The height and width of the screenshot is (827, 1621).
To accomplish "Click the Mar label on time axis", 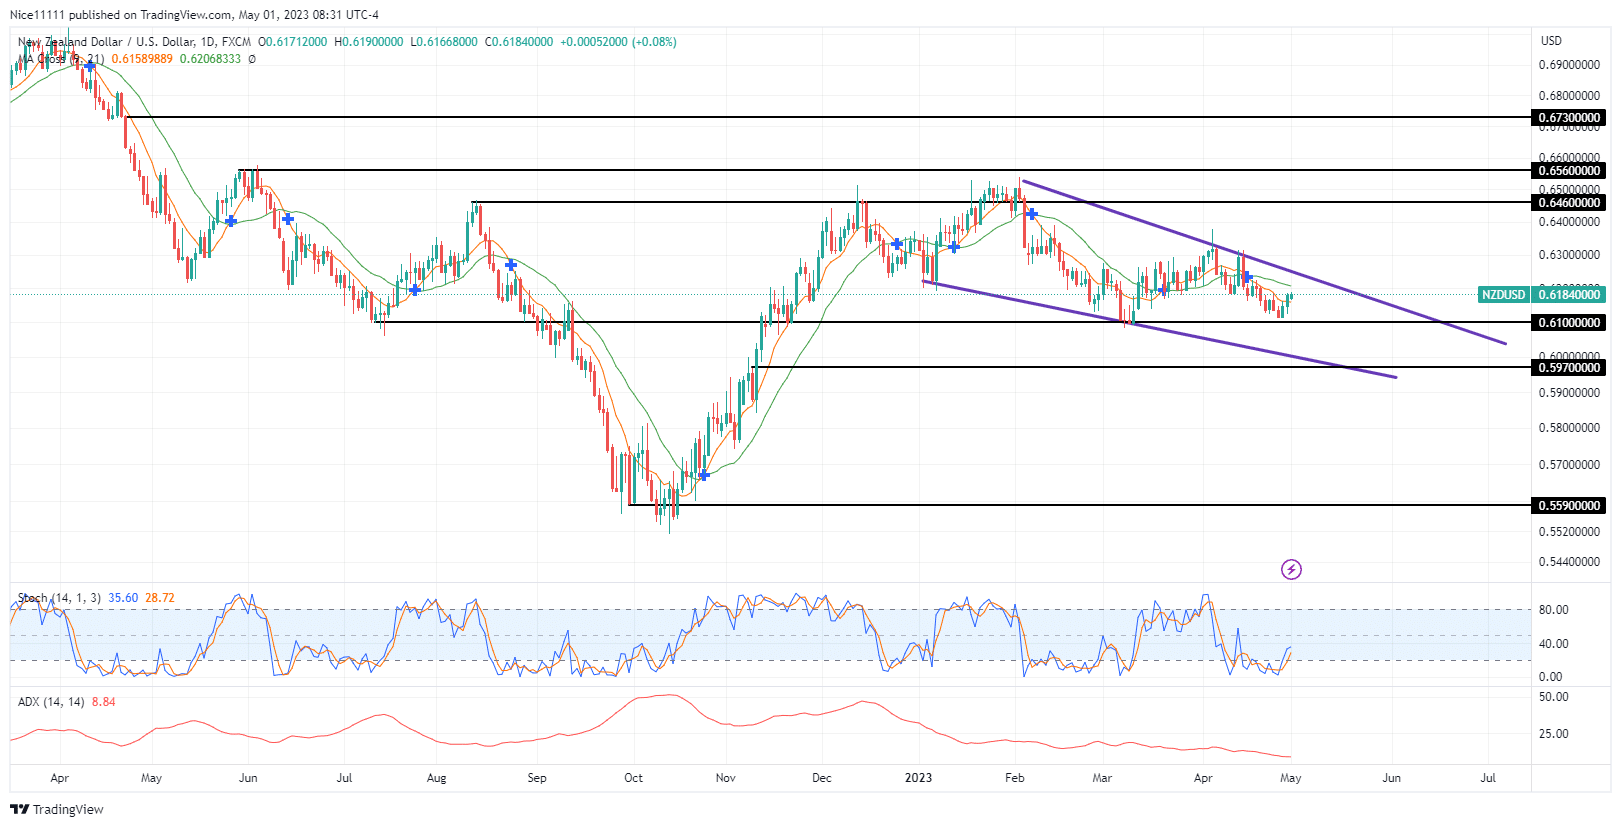I will 1102,778.
